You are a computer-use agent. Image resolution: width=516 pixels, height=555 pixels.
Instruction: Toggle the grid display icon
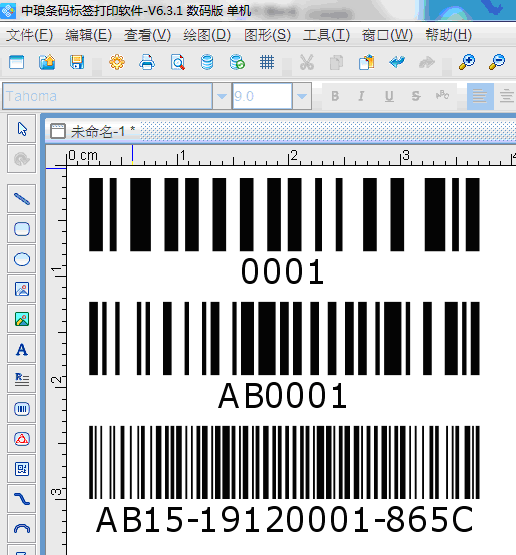267,63
